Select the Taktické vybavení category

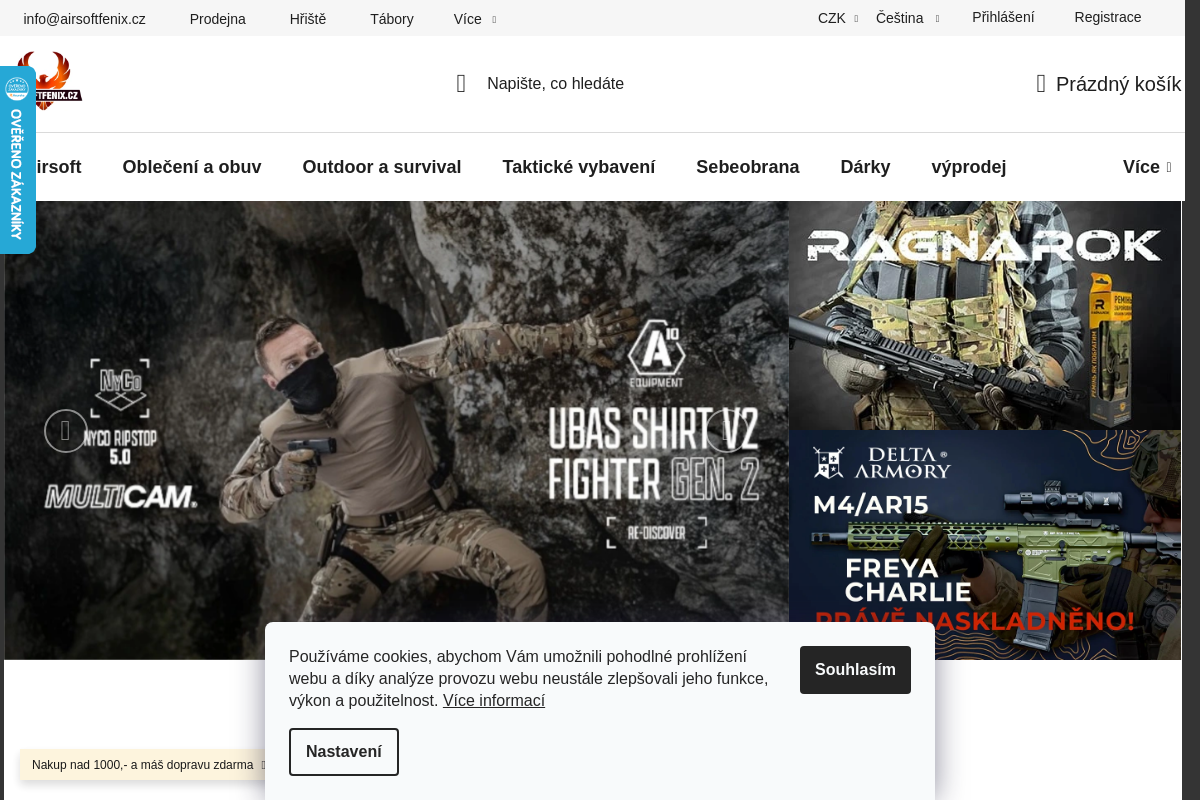coord(578,167)
